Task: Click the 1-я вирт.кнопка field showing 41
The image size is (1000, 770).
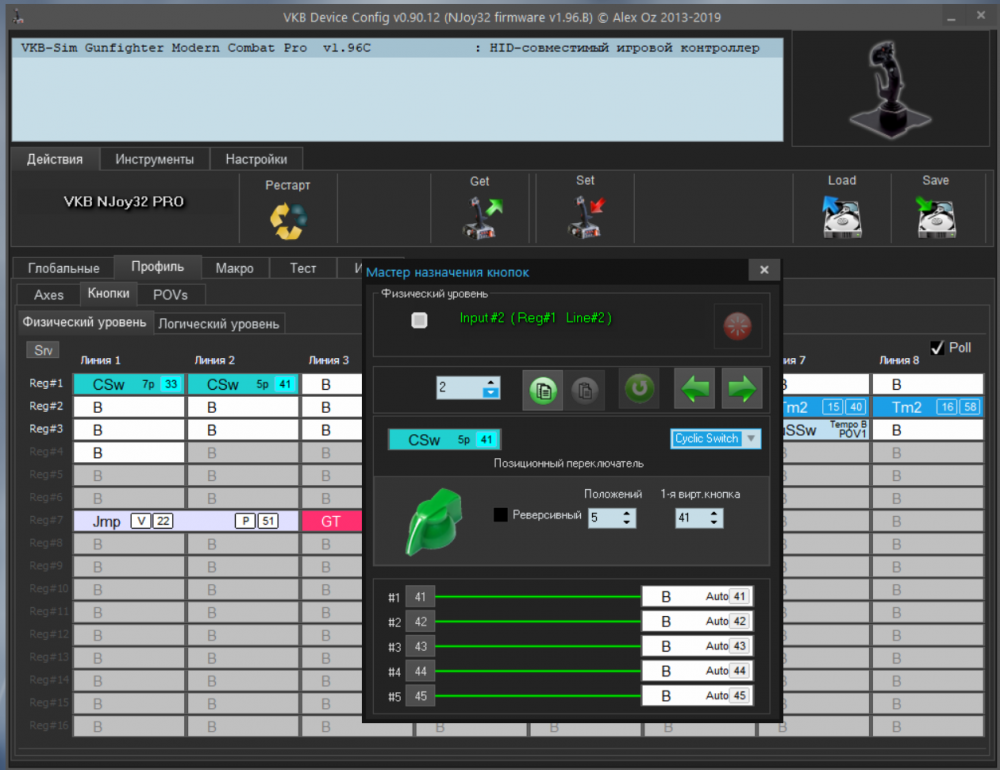Action: (690, 518)
